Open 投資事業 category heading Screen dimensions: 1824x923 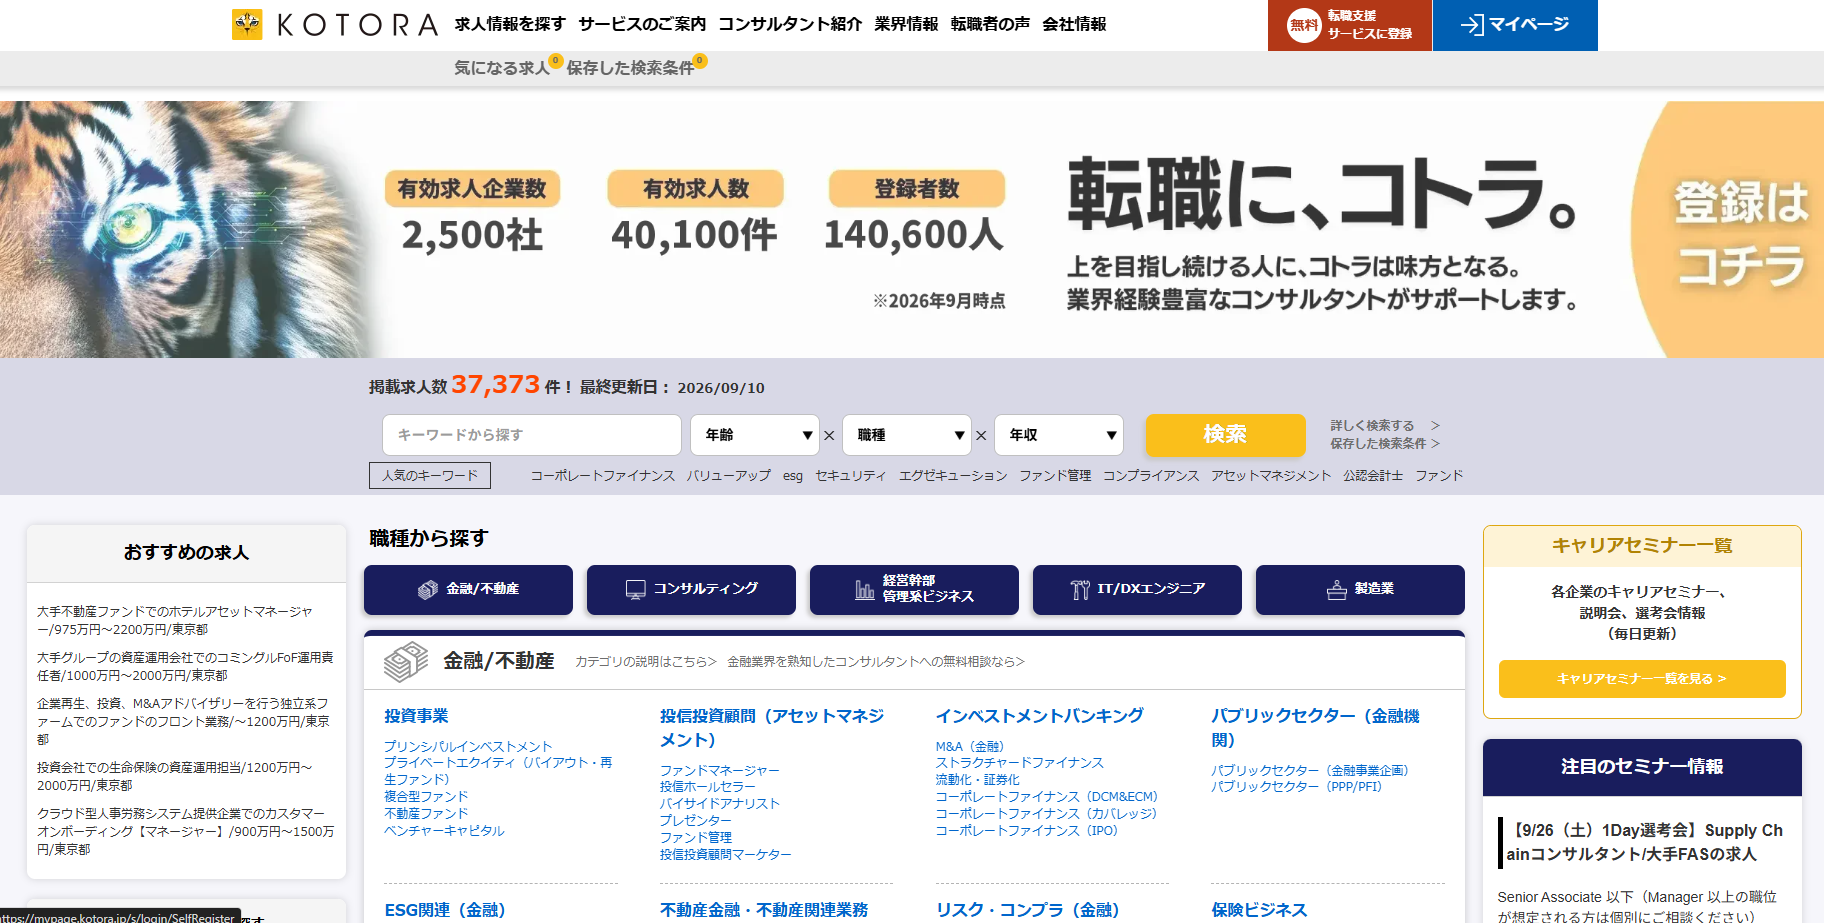point(416,716)
